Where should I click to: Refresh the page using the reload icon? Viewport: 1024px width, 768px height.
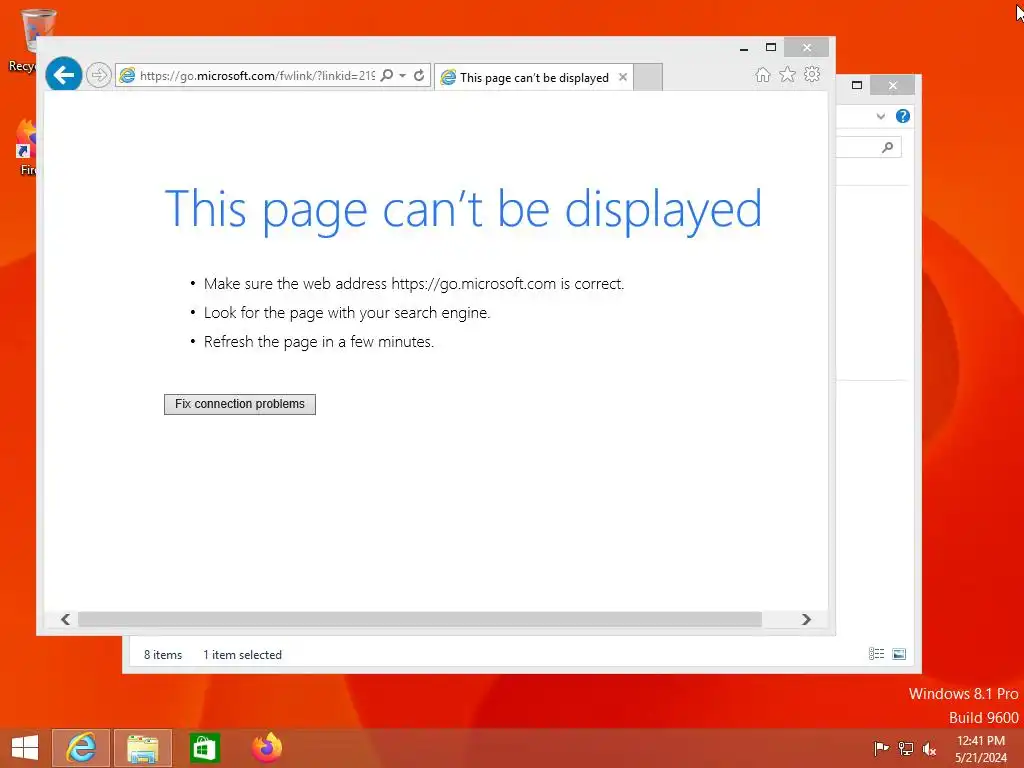419,75
